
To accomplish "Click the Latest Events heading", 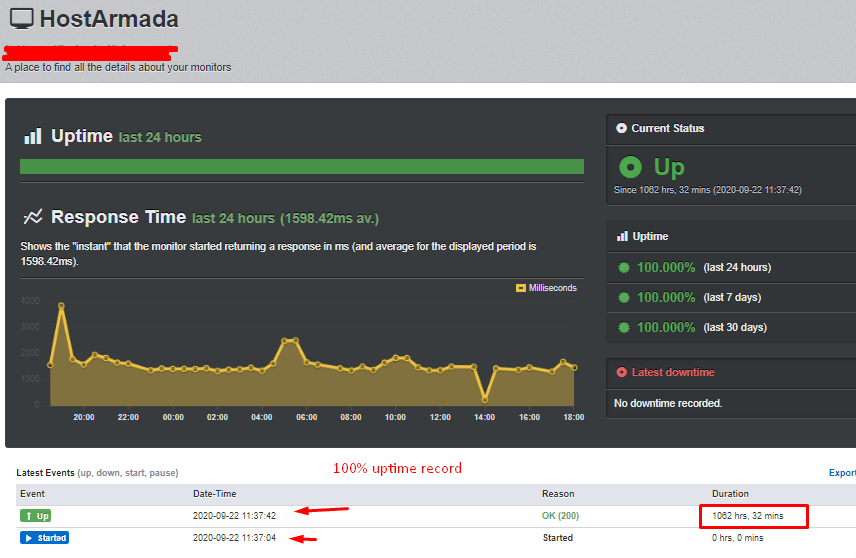I will [45, 473].
